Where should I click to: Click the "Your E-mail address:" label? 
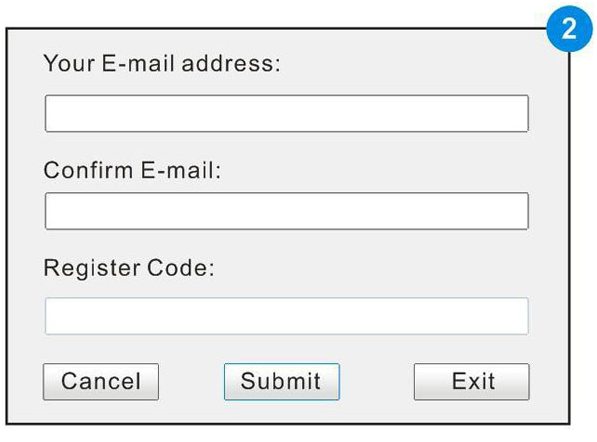click(x=162, y=63)
